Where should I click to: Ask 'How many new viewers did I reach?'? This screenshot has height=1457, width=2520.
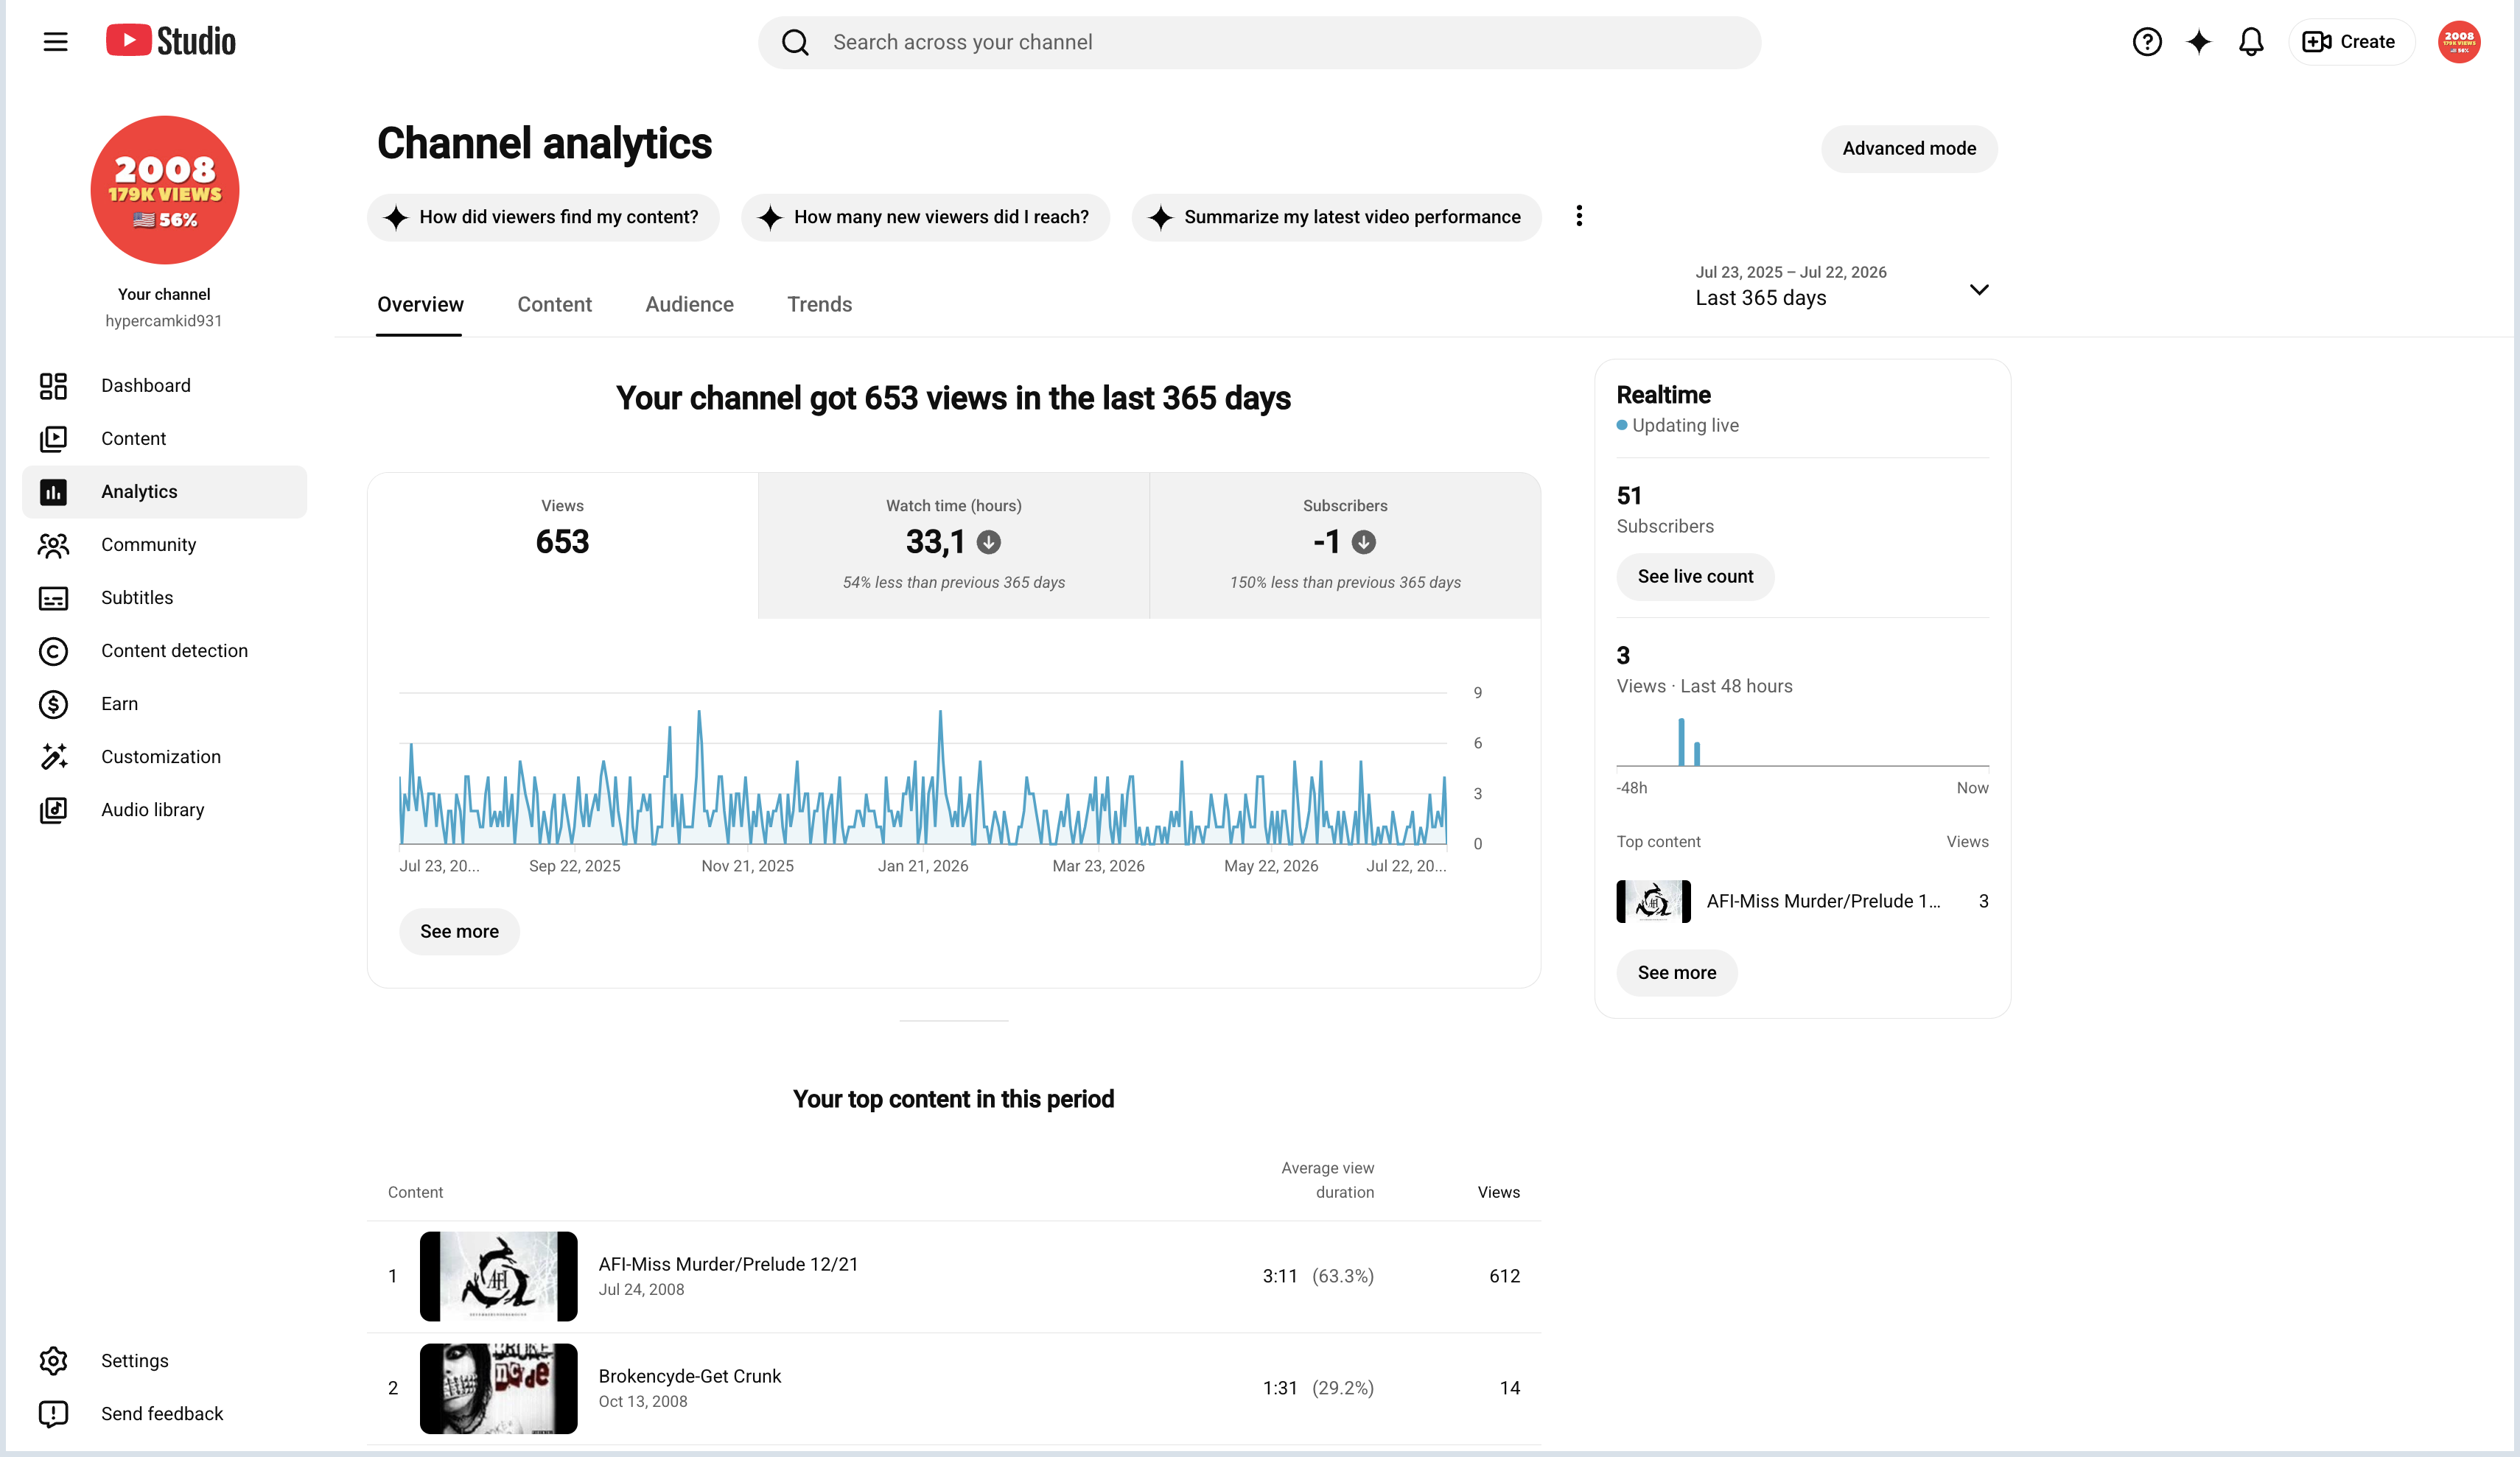point(925,217)
